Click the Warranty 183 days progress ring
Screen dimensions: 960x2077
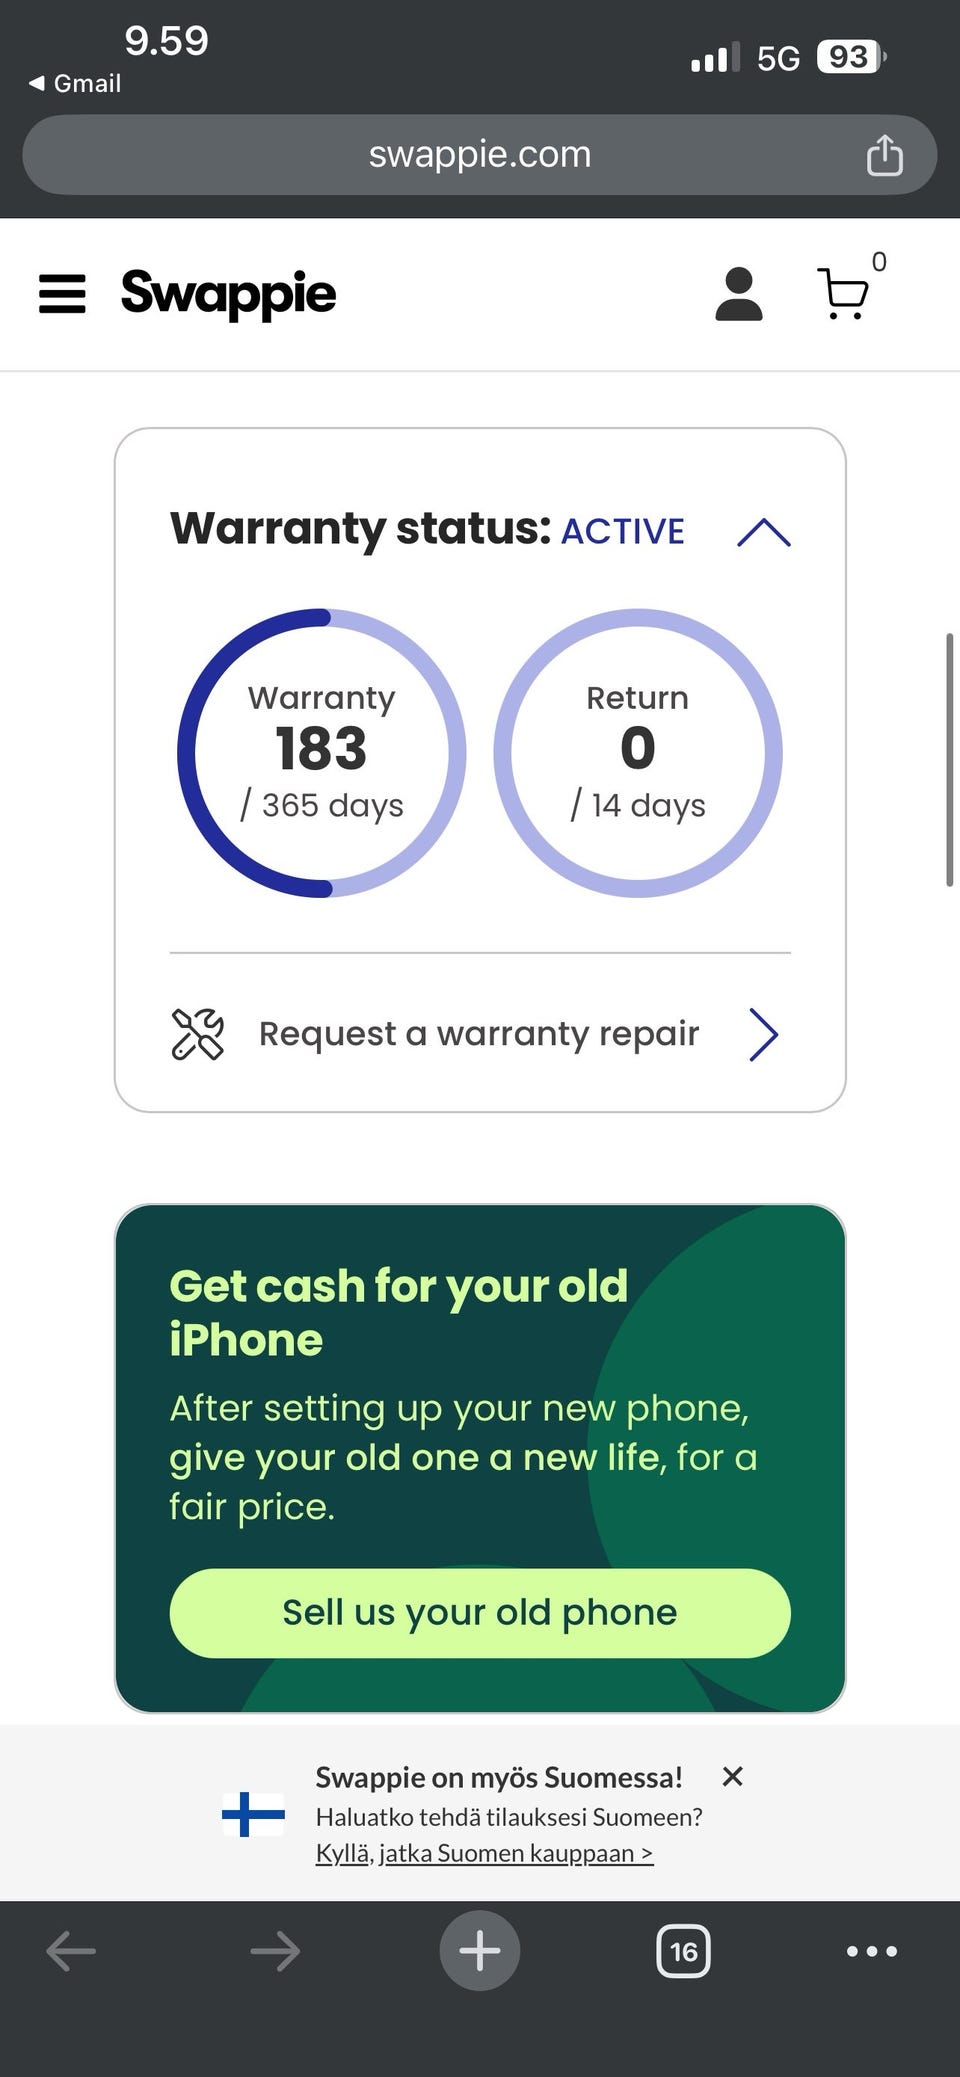tap(321, 753)
